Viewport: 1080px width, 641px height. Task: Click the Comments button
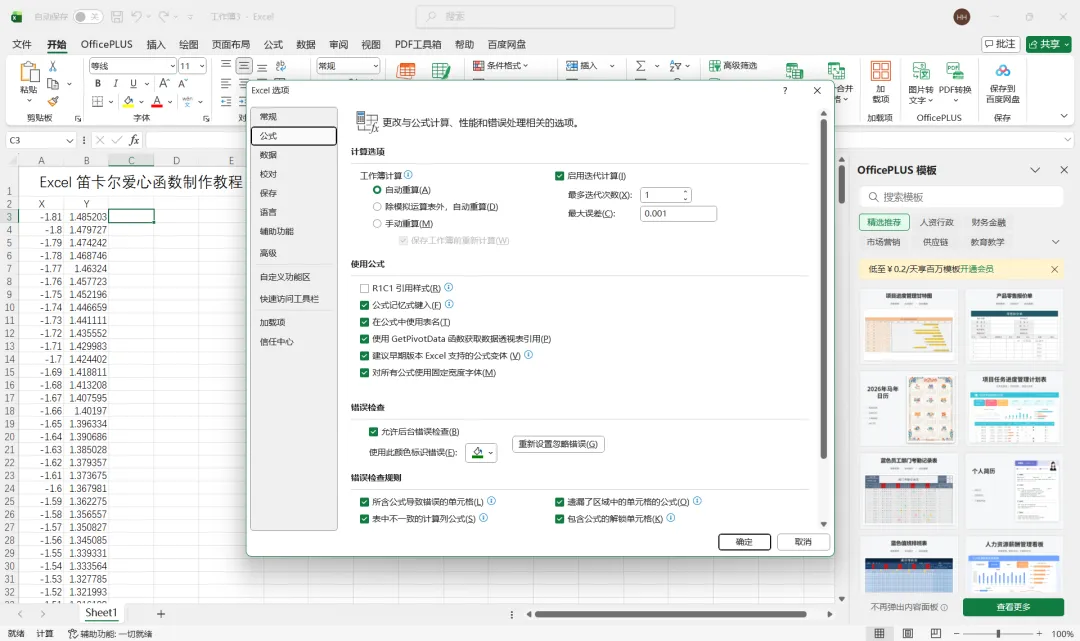pos(1000,44)
